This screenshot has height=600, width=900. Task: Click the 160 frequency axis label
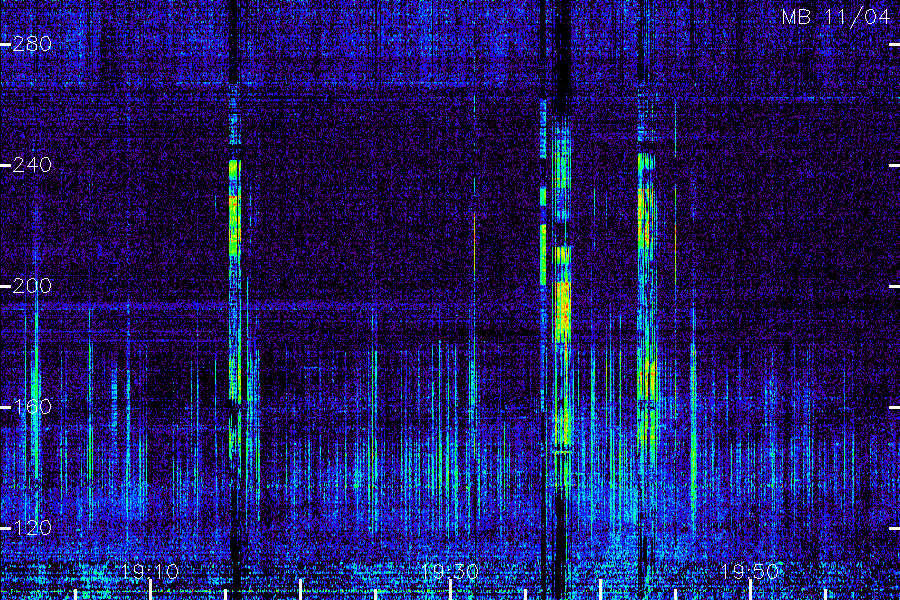[32, 407]
